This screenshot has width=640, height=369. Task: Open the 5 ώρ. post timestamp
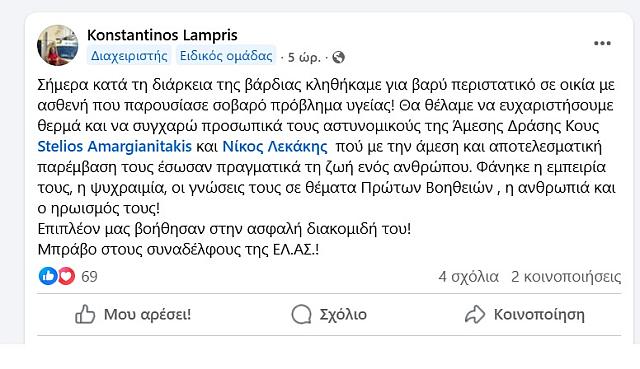[304, 58]
